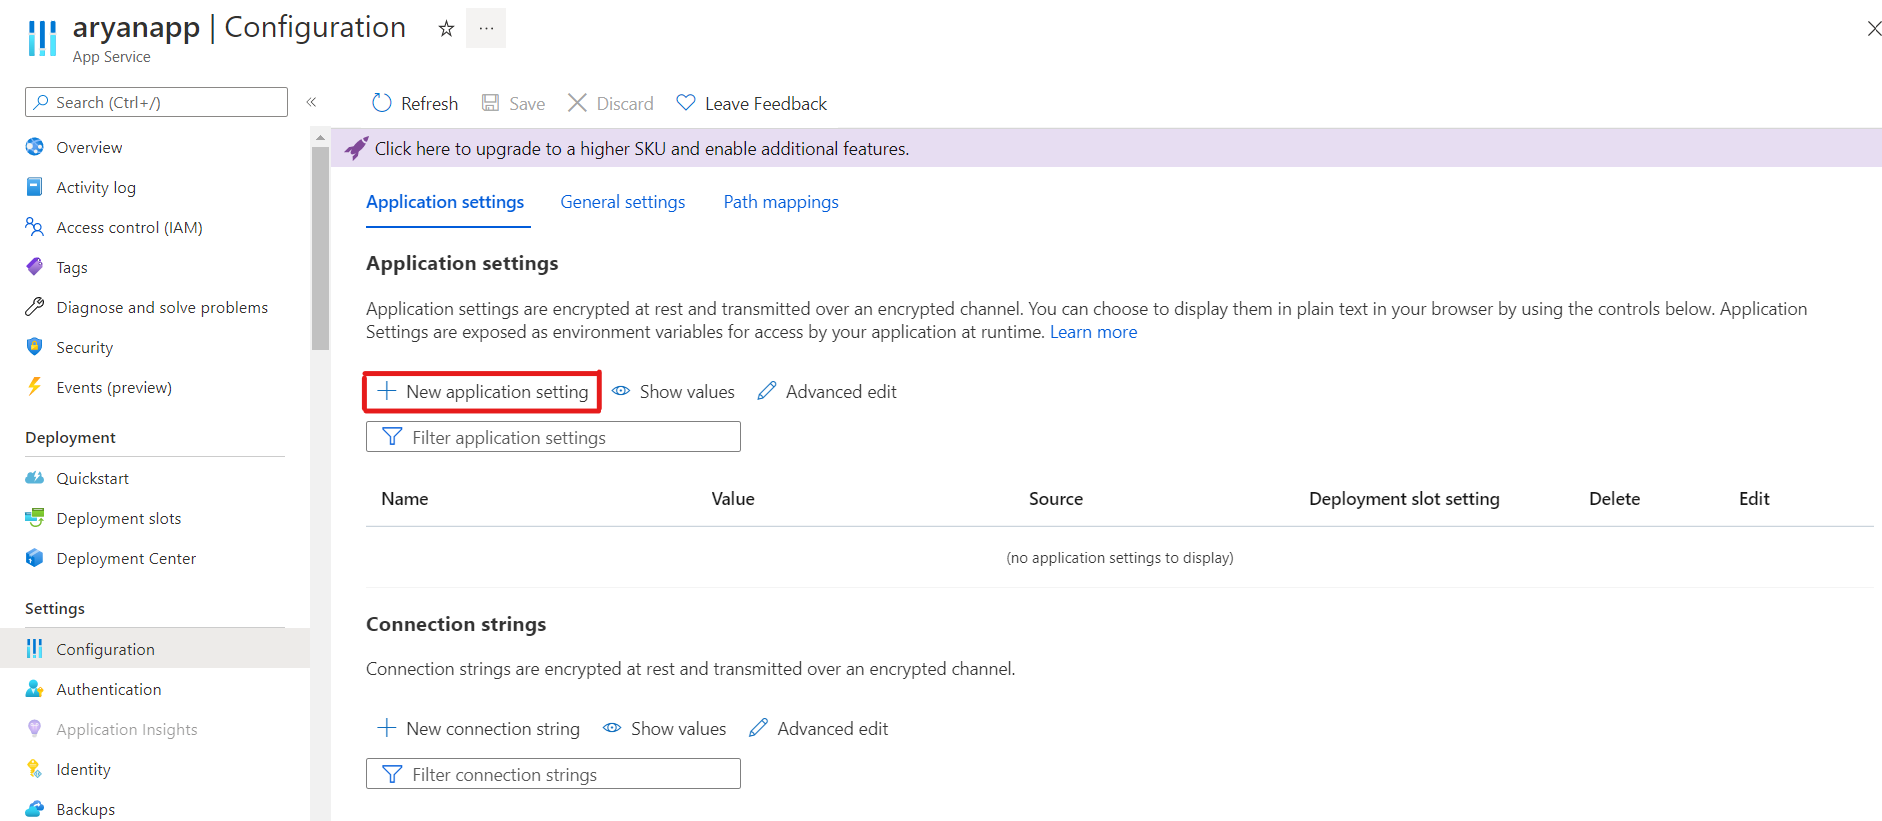The height and width of the screenshot is (821, 1882).
Task: Click the filter funnel icon in application settings filter
Action: 392,437
